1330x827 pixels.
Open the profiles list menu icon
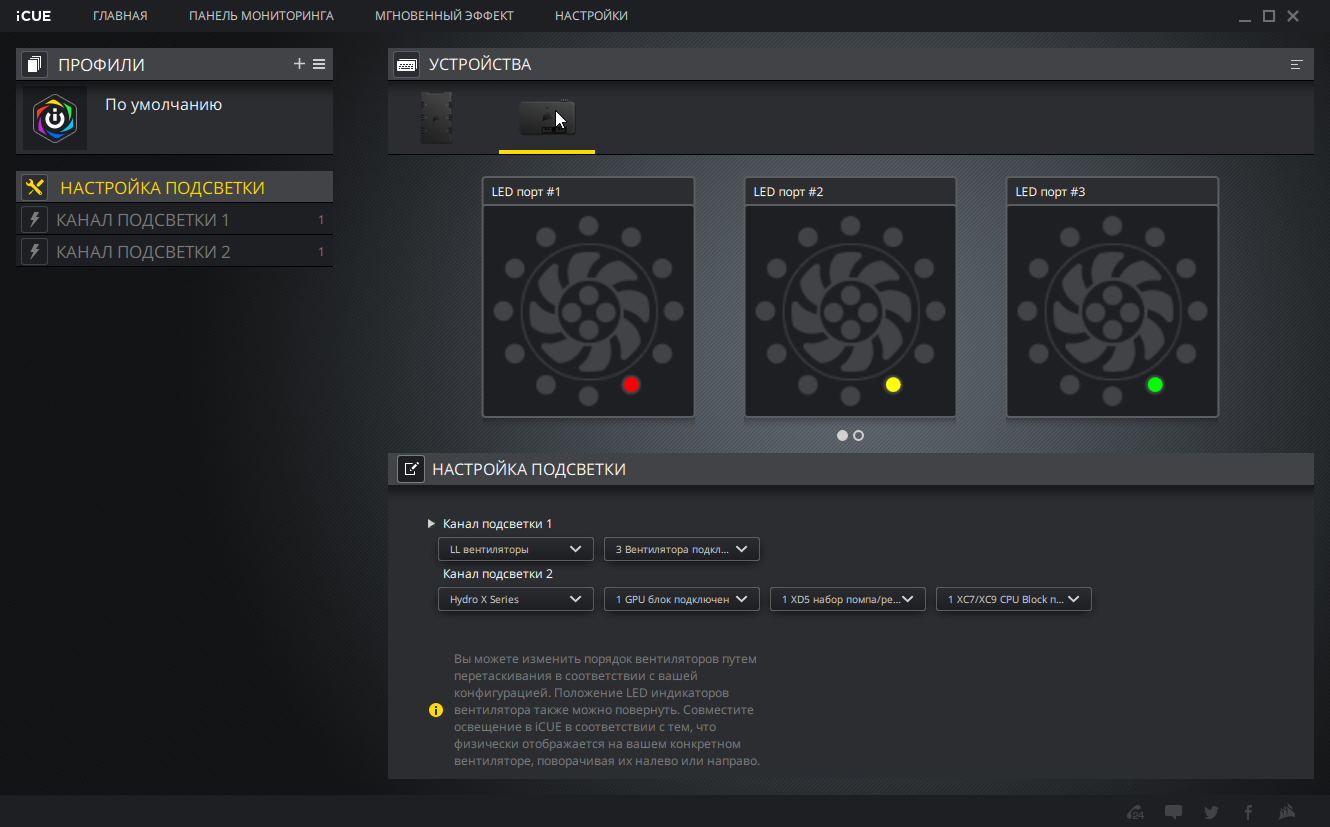[319, 64]
